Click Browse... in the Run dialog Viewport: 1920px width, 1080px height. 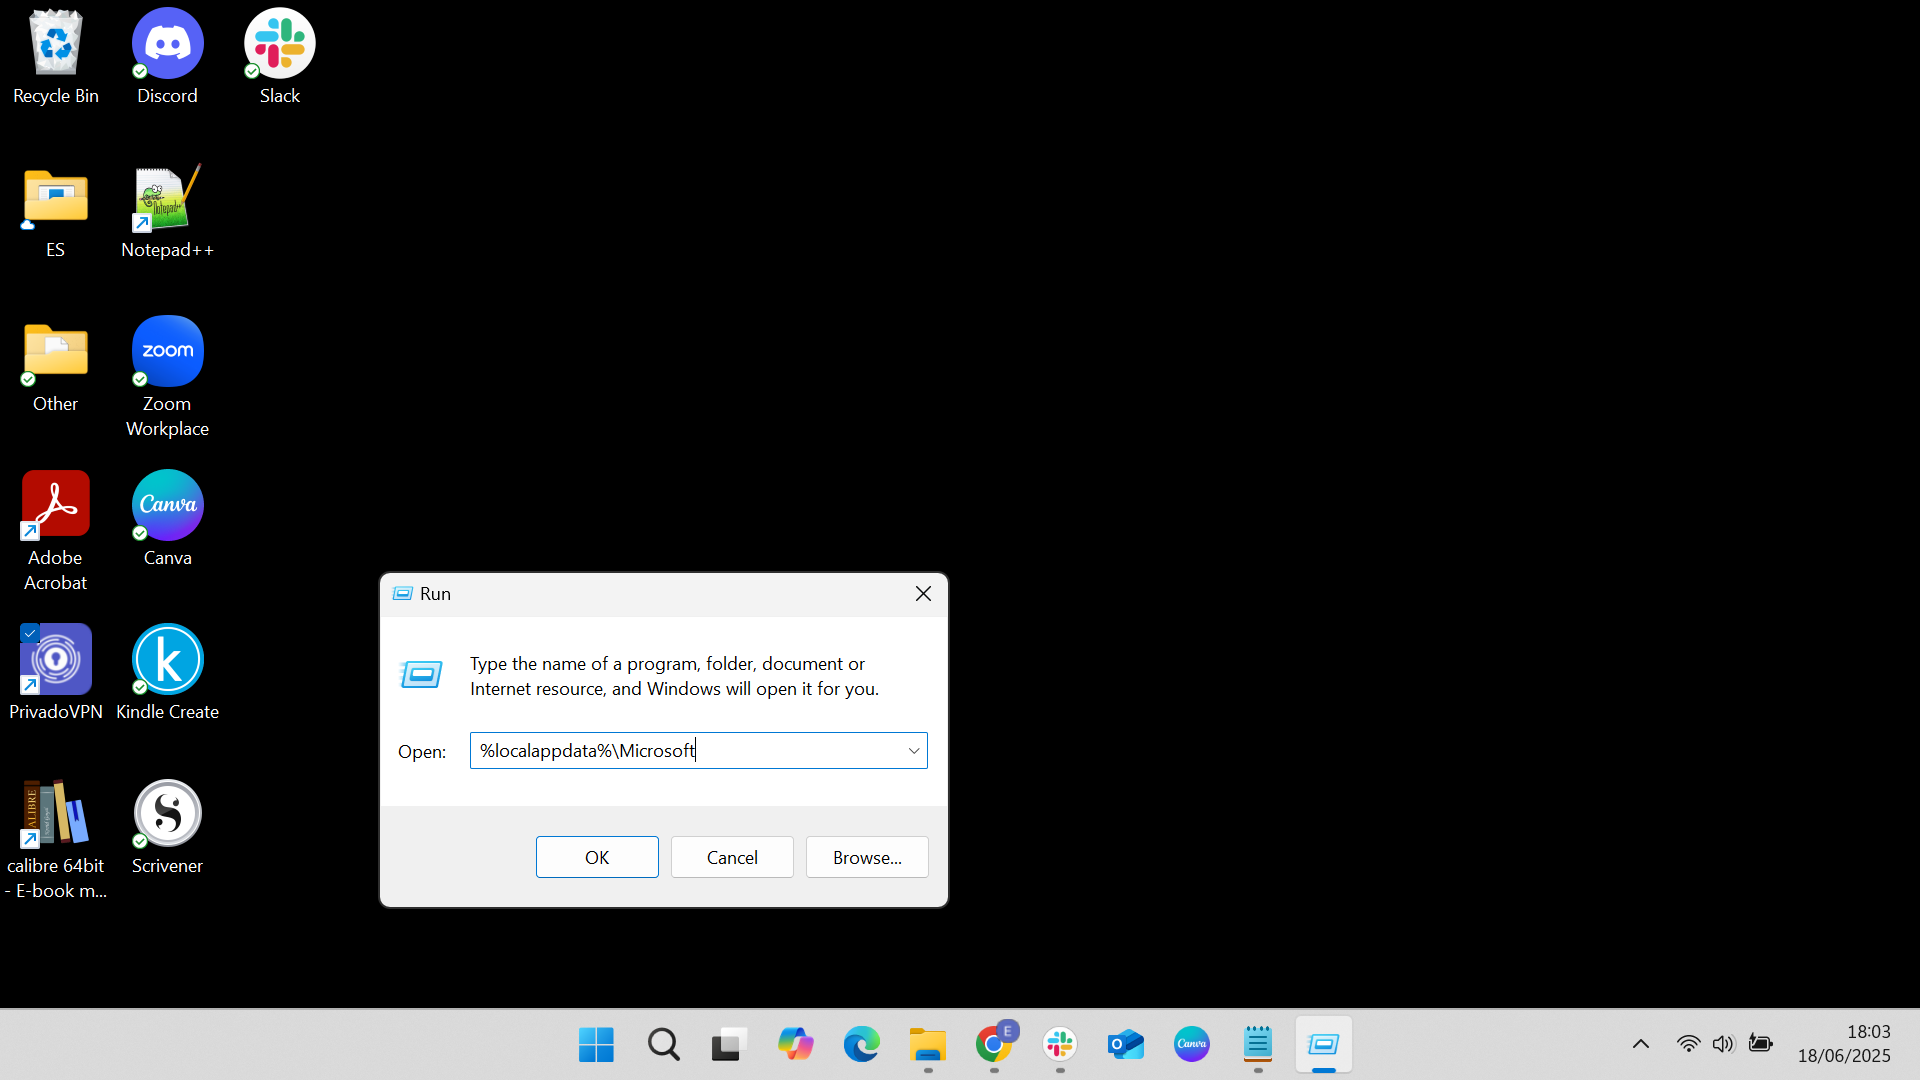(x=867, y=857)
